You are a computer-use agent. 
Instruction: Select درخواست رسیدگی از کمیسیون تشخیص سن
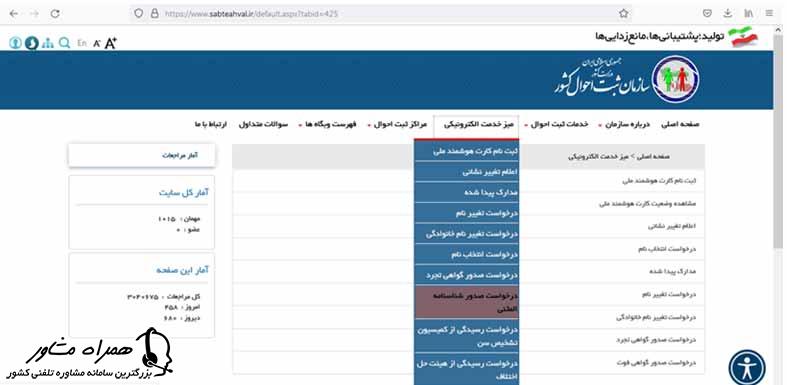[467, 335]
